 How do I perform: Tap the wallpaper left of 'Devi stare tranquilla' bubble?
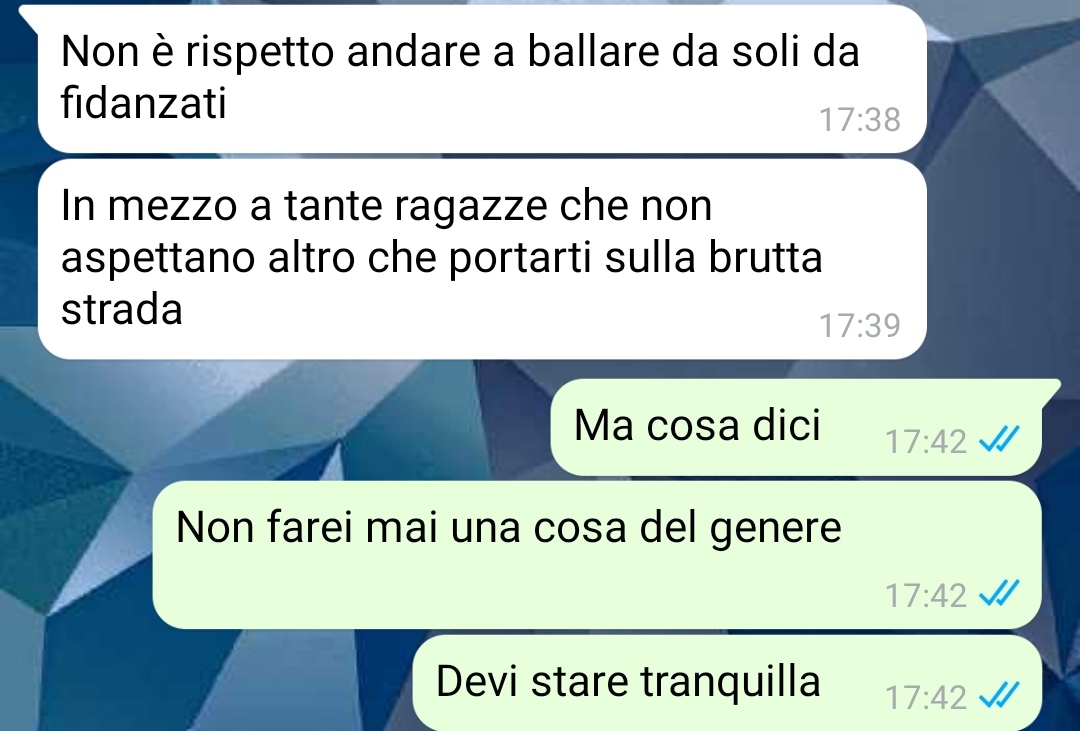pyautogui.click(x=207, y=682)
